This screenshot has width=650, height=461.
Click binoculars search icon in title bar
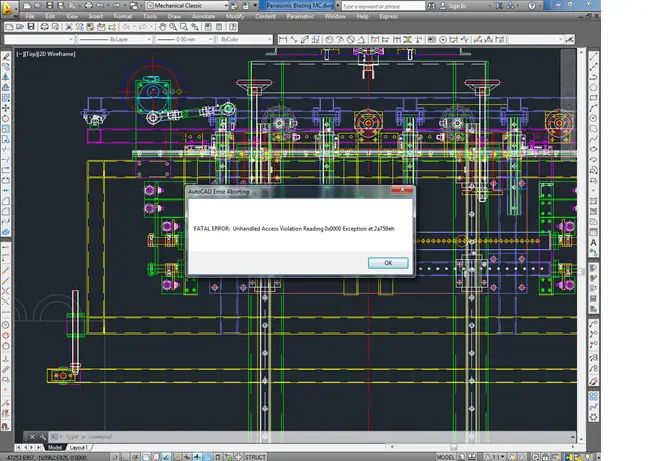pos(431,6)
